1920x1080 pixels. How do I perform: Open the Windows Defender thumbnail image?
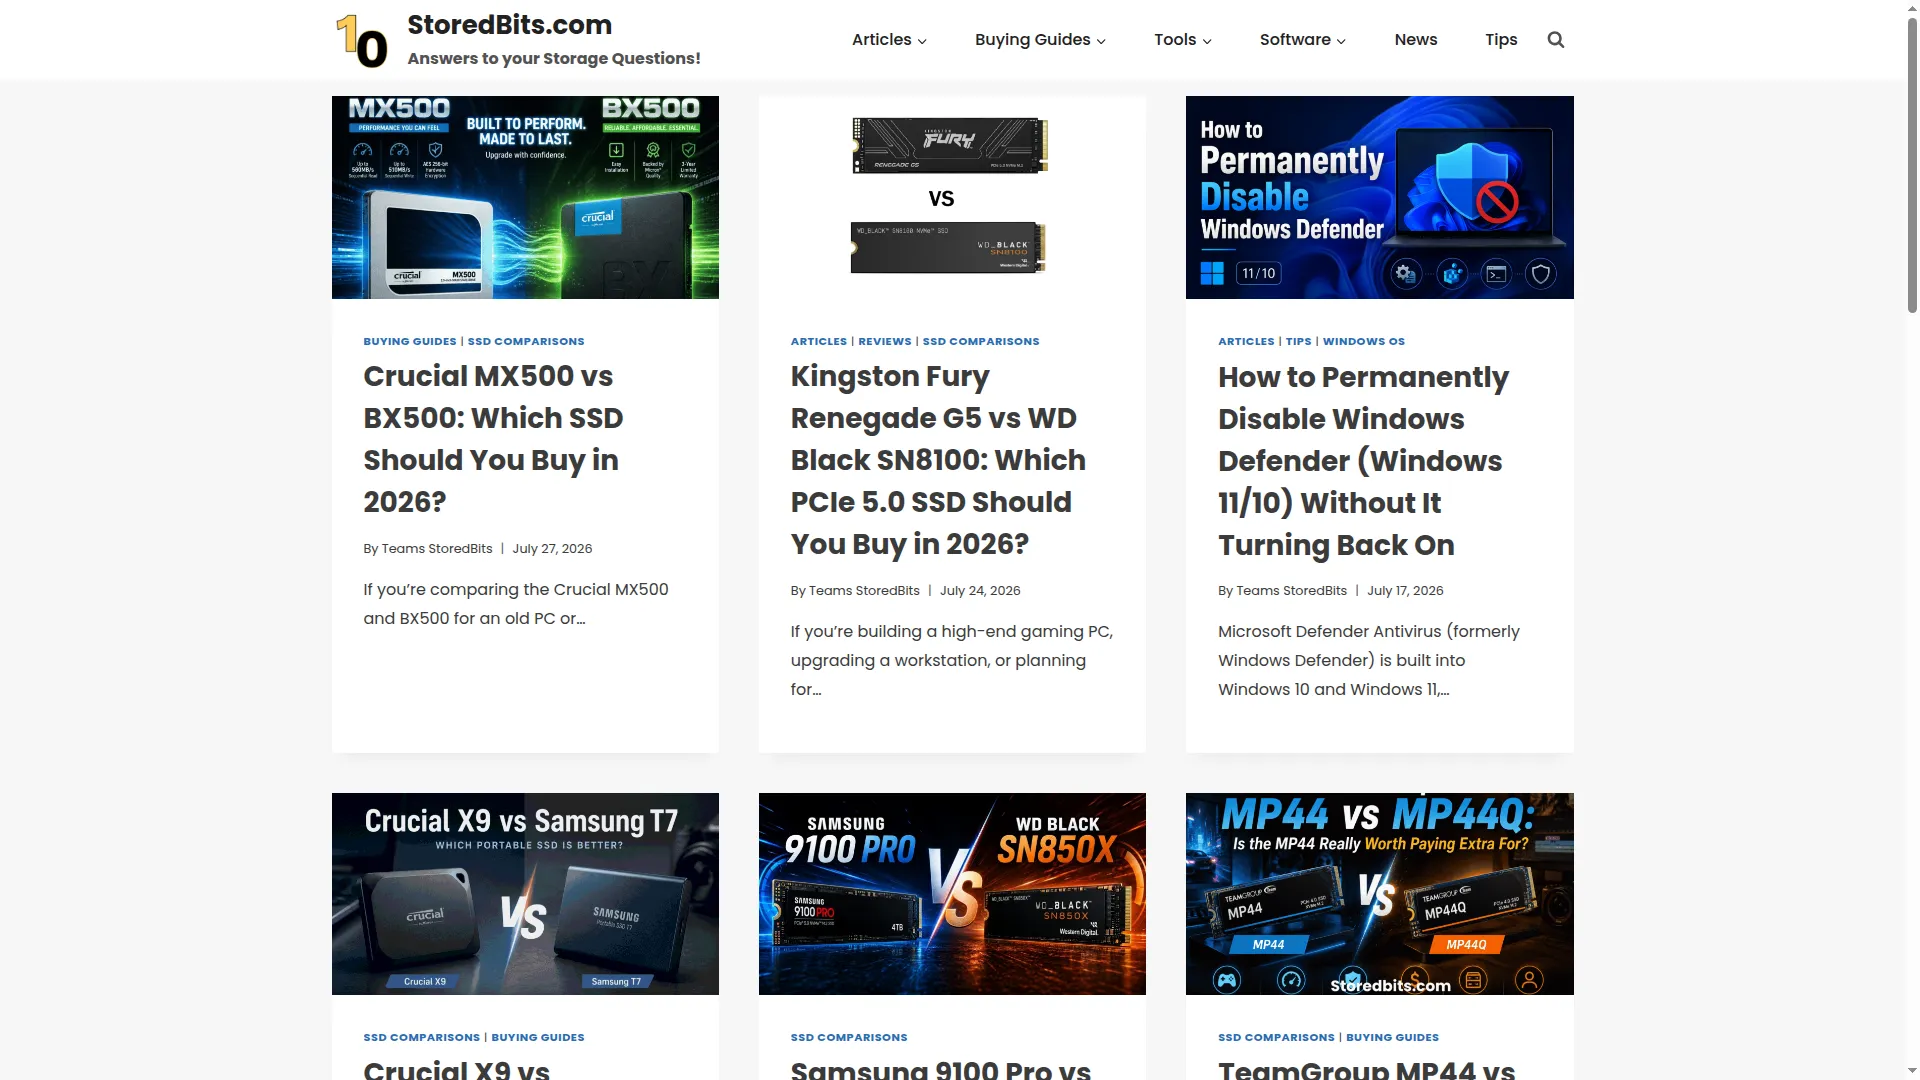click(x=1379, y=197)
